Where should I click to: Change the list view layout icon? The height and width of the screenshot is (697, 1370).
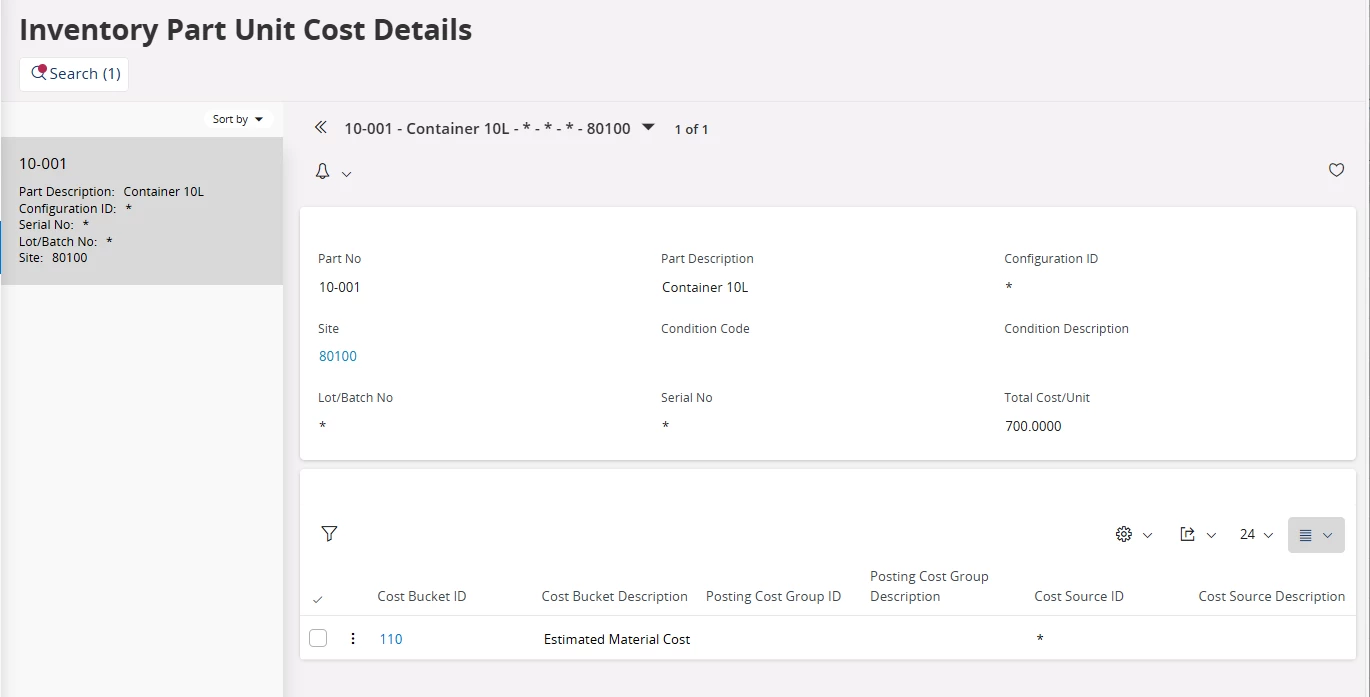click(x=1306, y=535)
